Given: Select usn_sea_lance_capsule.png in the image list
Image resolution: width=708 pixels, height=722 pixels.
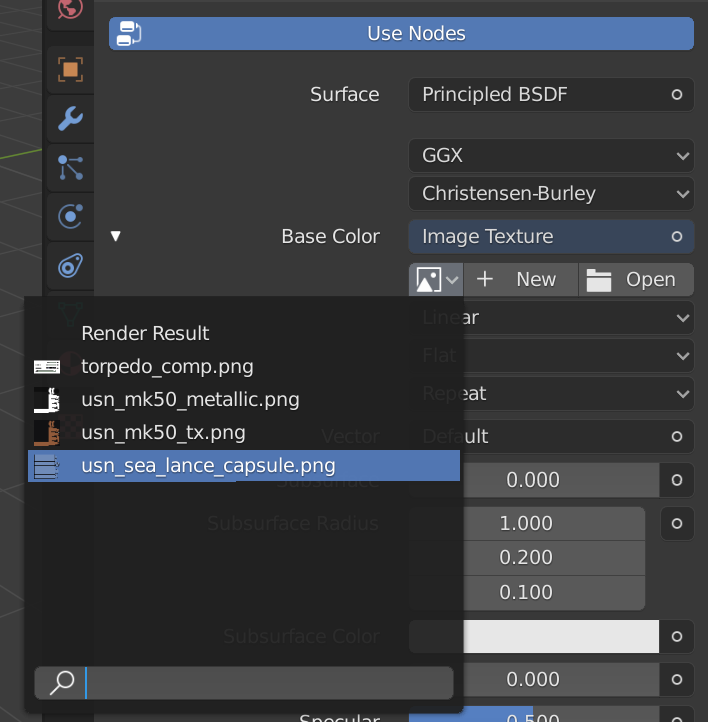Looking at the screenshot, I should coord(244,466).
